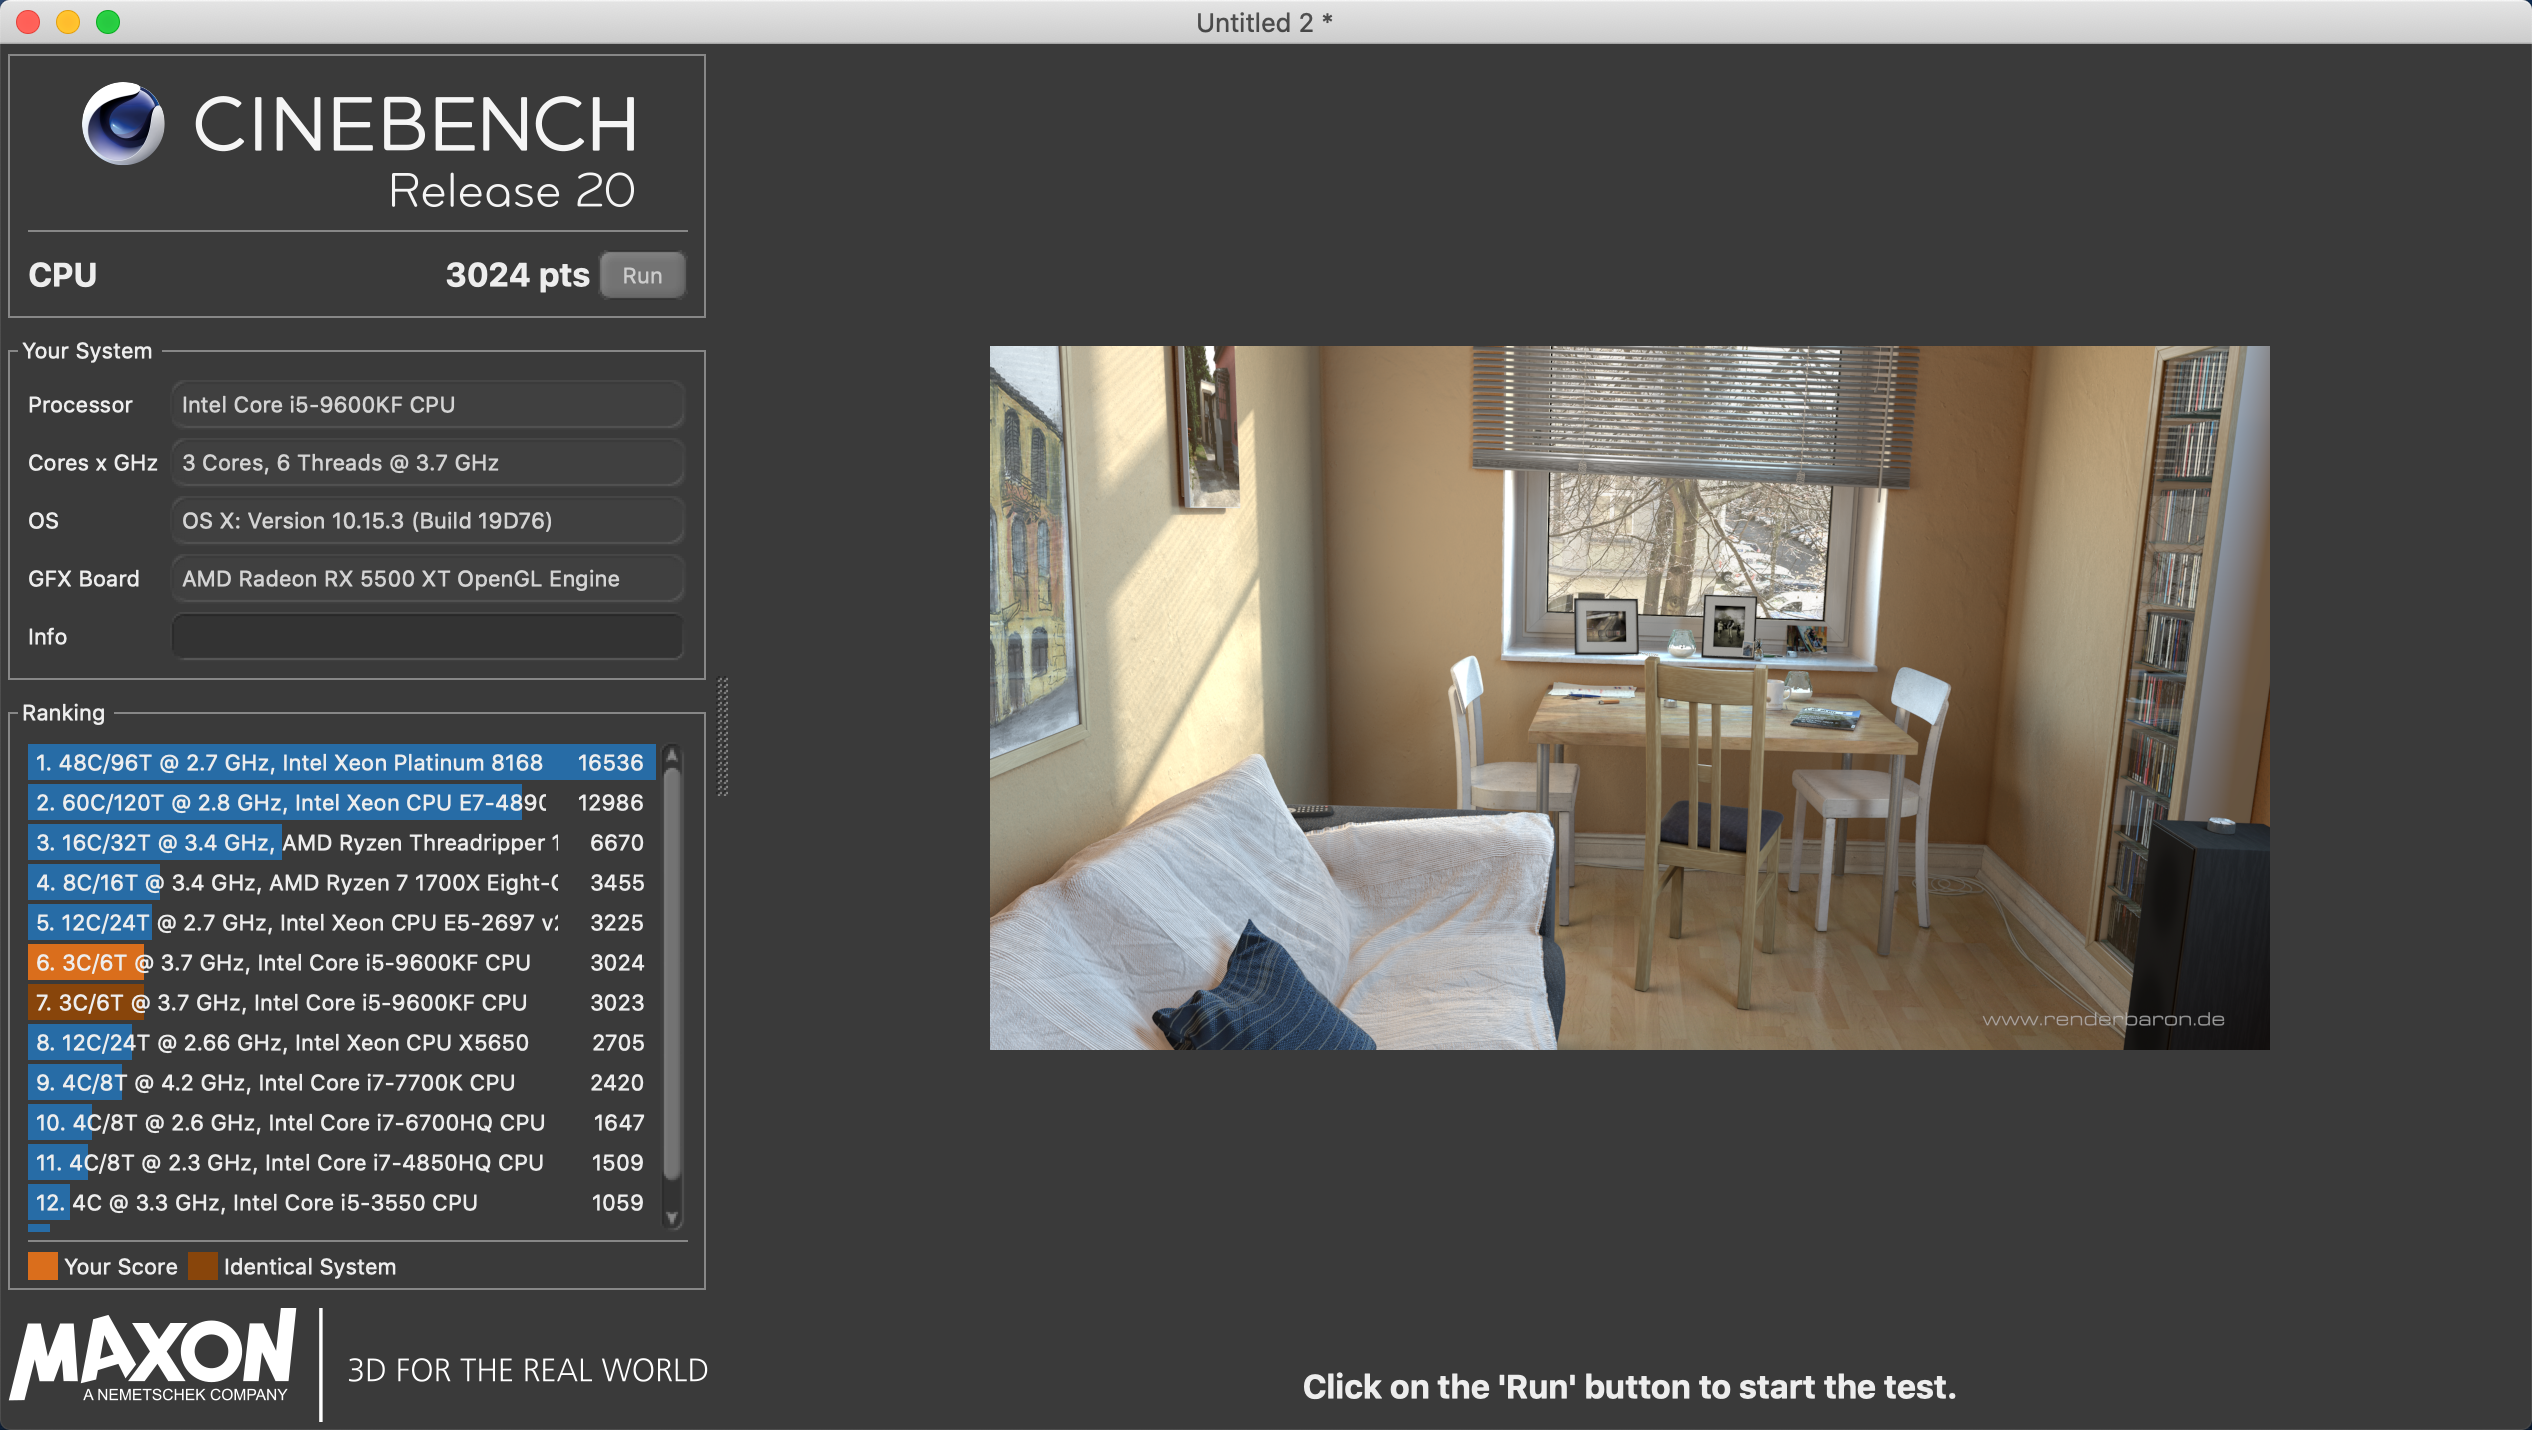Image resolution: width=2532 pixels, height=1430 pixels.
Task: Click the scroll up arrow in Ranking list
Action: 672,755
